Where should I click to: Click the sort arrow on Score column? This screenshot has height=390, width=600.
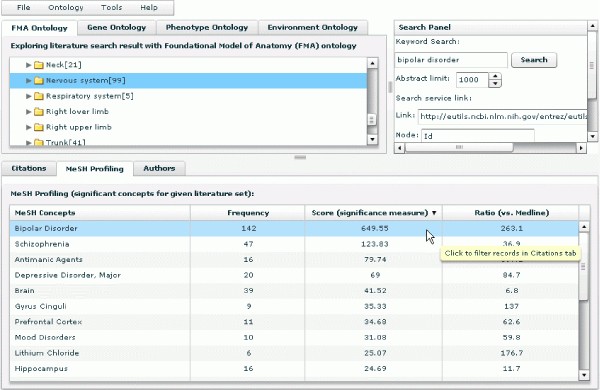tap(434, 213)
